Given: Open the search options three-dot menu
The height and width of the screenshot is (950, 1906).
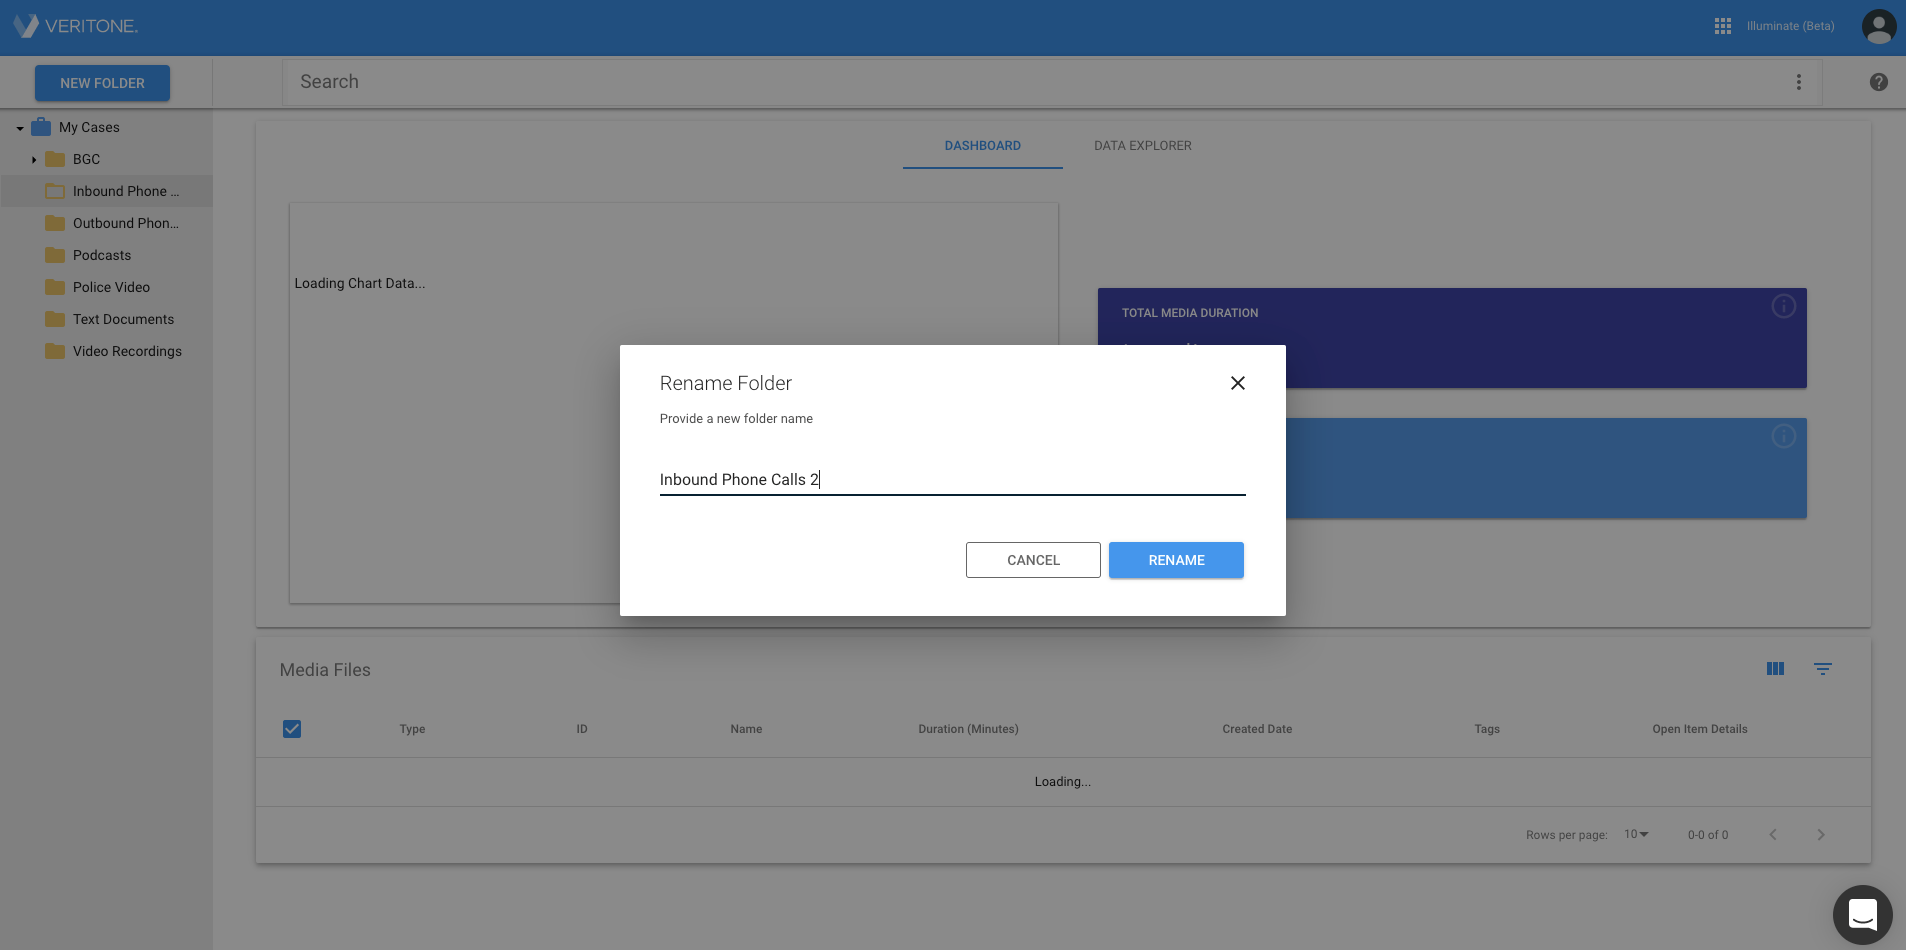Looking at the screenshot, I should 1798,81.
